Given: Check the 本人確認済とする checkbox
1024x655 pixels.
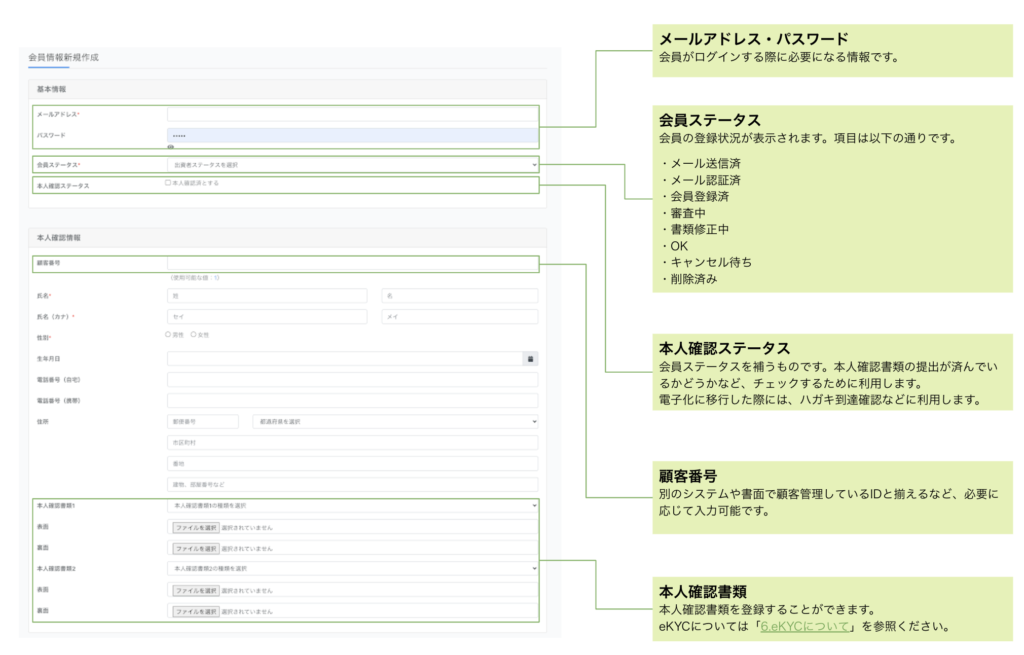Looking at the screenshot, I should coord(168,183).
